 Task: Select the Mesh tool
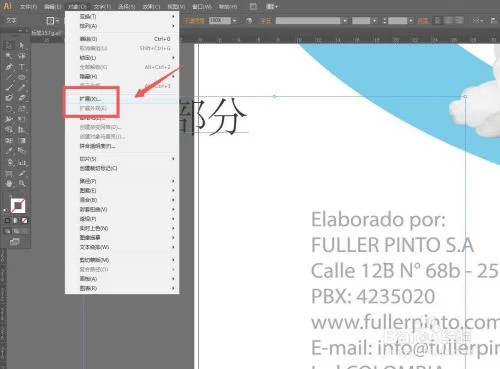point(9,140)
